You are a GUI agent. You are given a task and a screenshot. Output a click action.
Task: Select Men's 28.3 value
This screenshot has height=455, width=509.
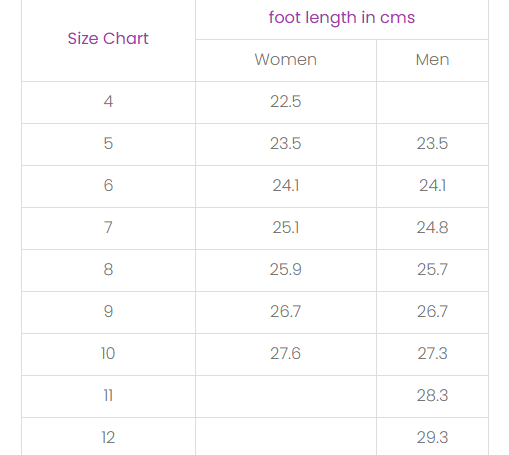(x=432, y=395)
